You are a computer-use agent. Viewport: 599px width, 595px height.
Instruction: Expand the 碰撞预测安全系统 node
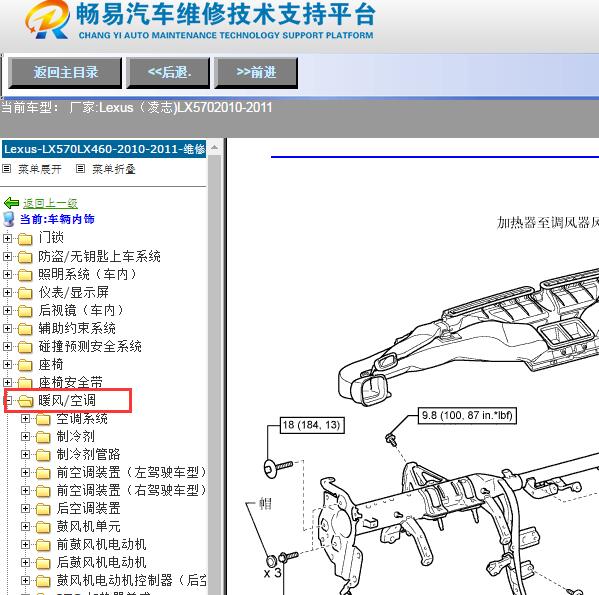point(7,346)
